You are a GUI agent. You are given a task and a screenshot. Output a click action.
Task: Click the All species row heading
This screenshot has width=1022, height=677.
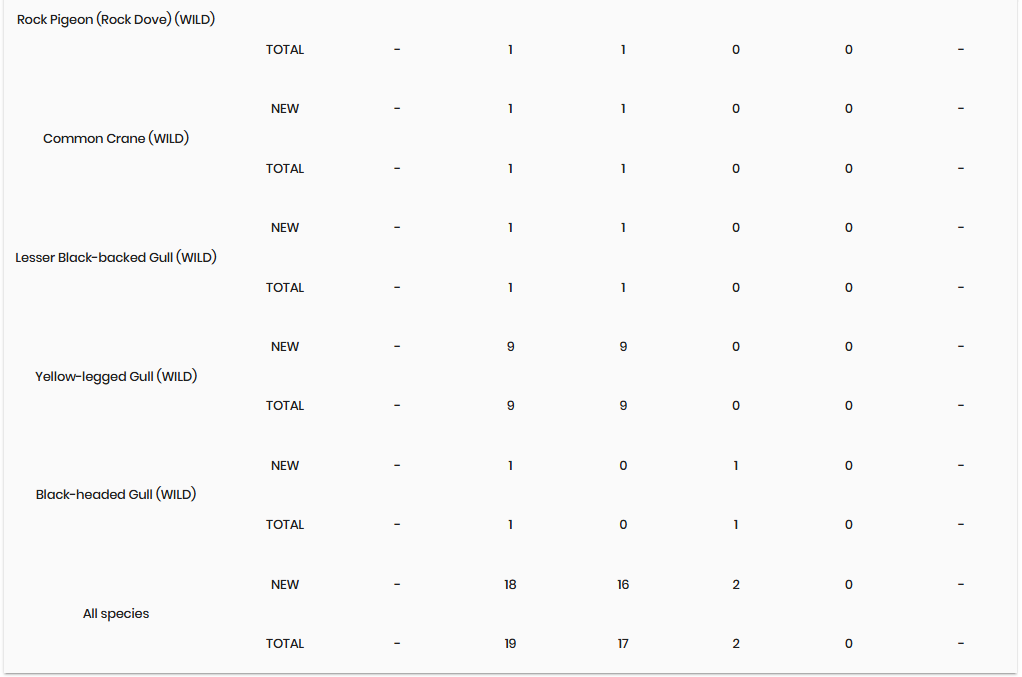[116, 614]
